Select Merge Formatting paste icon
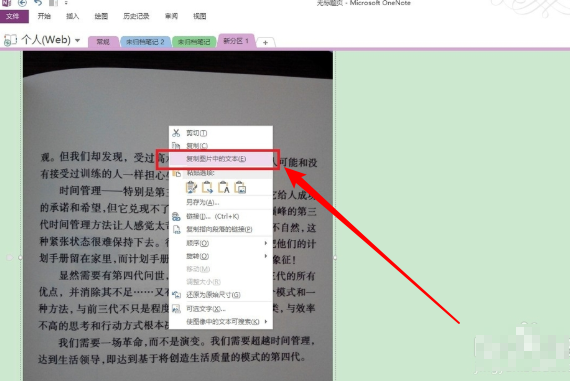 pos(208,188)
